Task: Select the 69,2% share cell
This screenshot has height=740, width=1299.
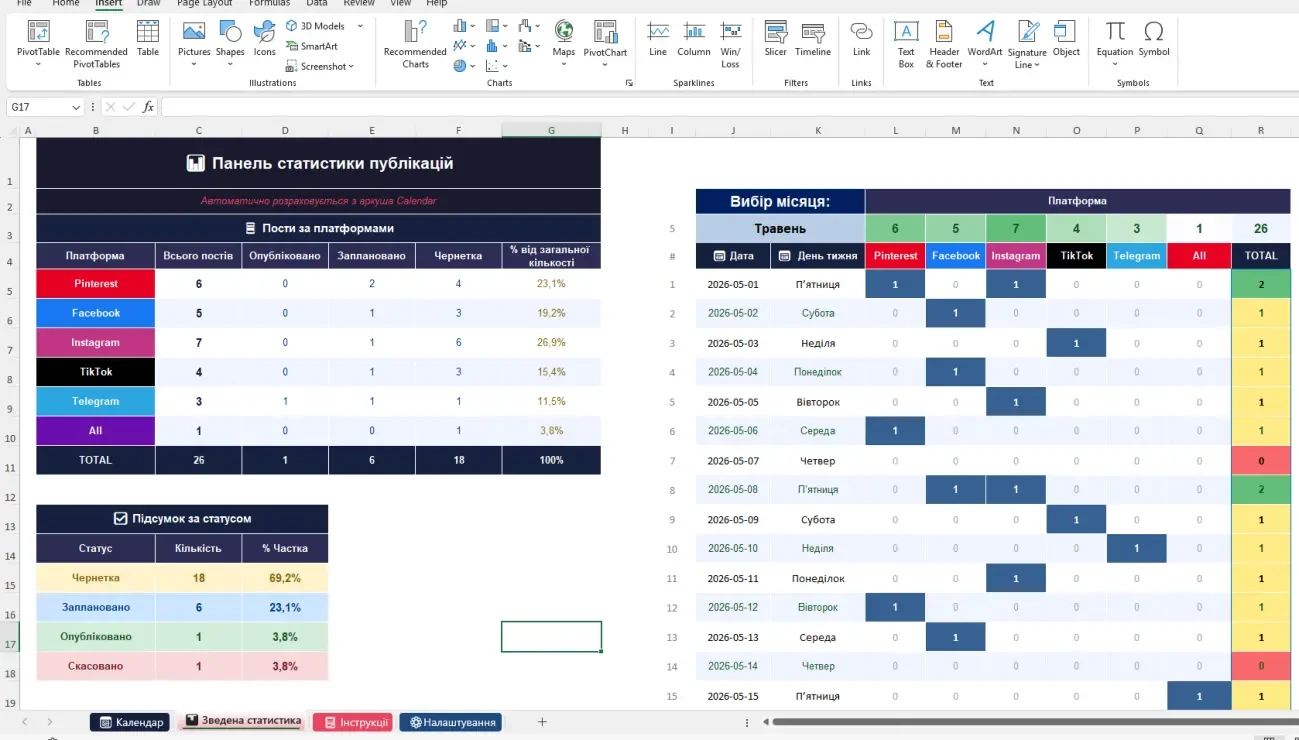Action: click(285, 578)
